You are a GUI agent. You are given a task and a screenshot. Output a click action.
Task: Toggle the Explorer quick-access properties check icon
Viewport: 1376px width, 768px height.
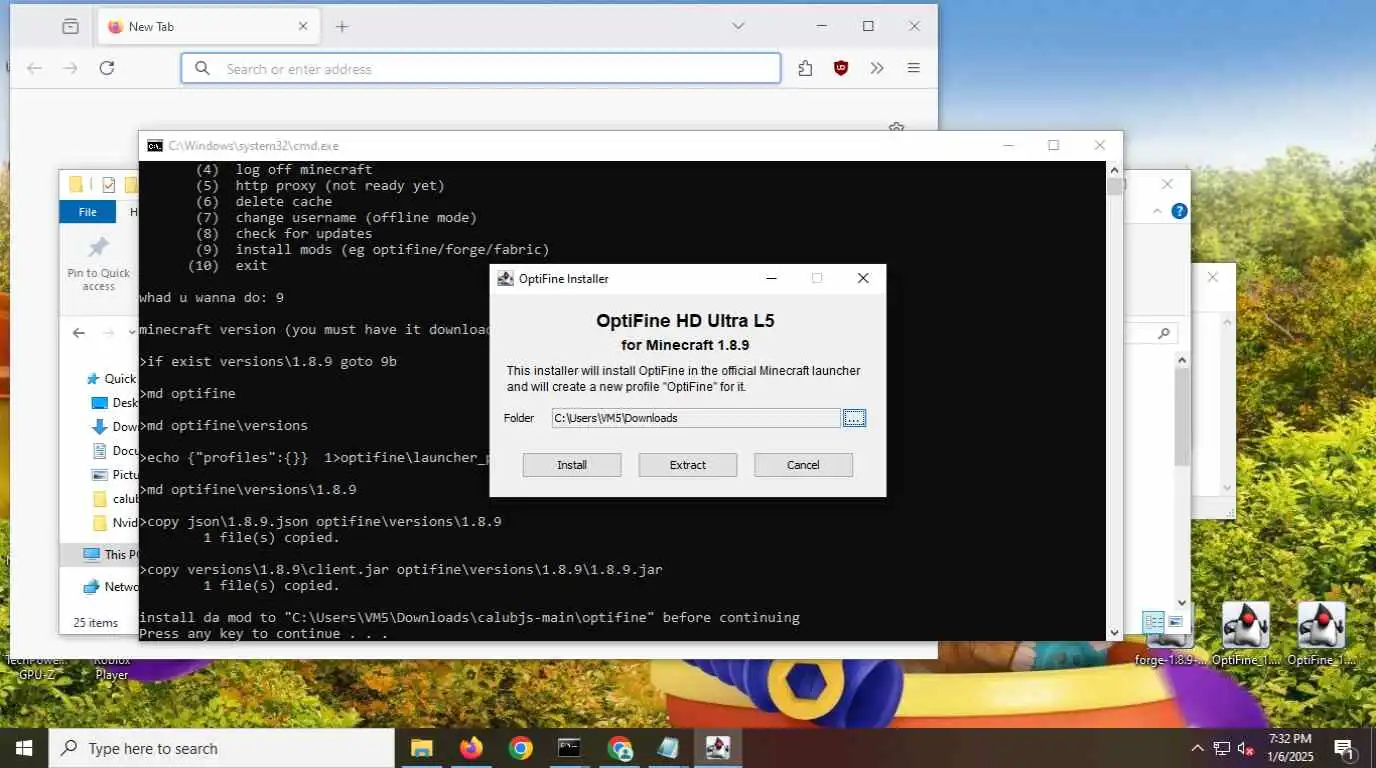(x=108, y=184)
